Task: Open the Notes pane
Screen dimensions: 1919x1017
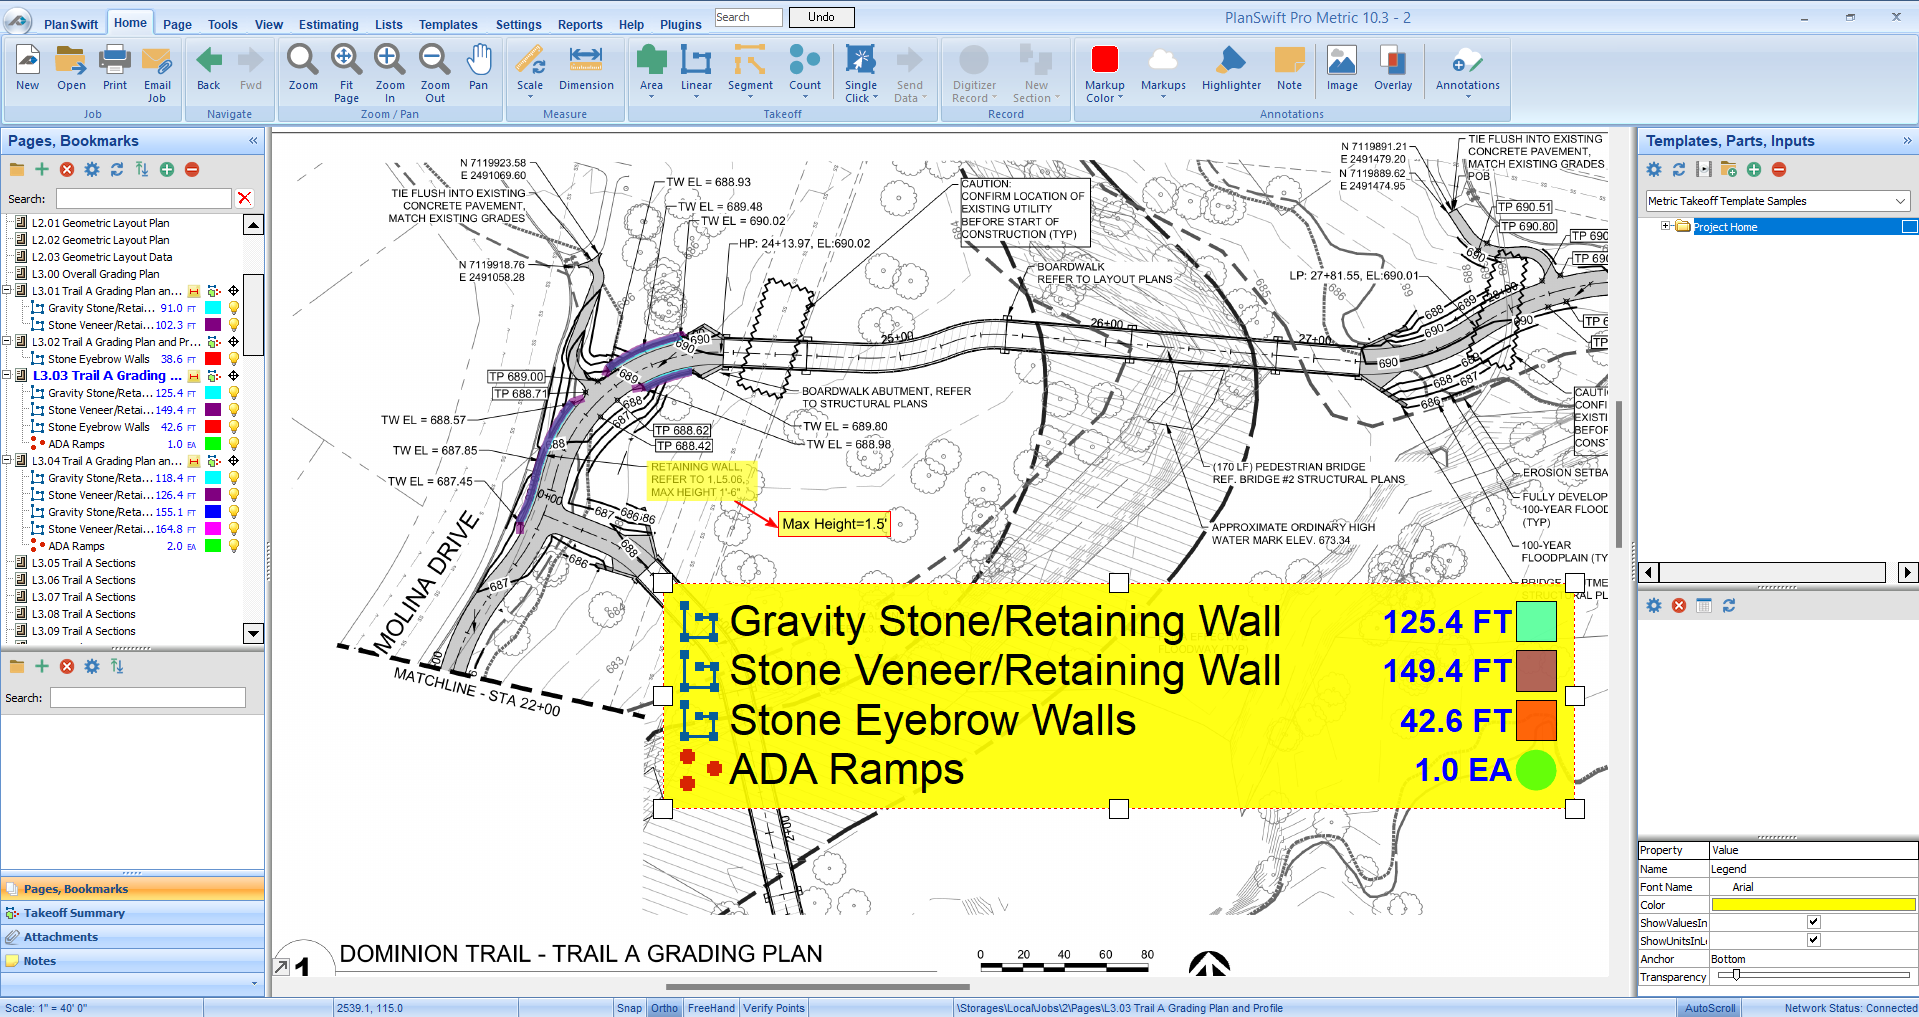Action: coord(132,961)
